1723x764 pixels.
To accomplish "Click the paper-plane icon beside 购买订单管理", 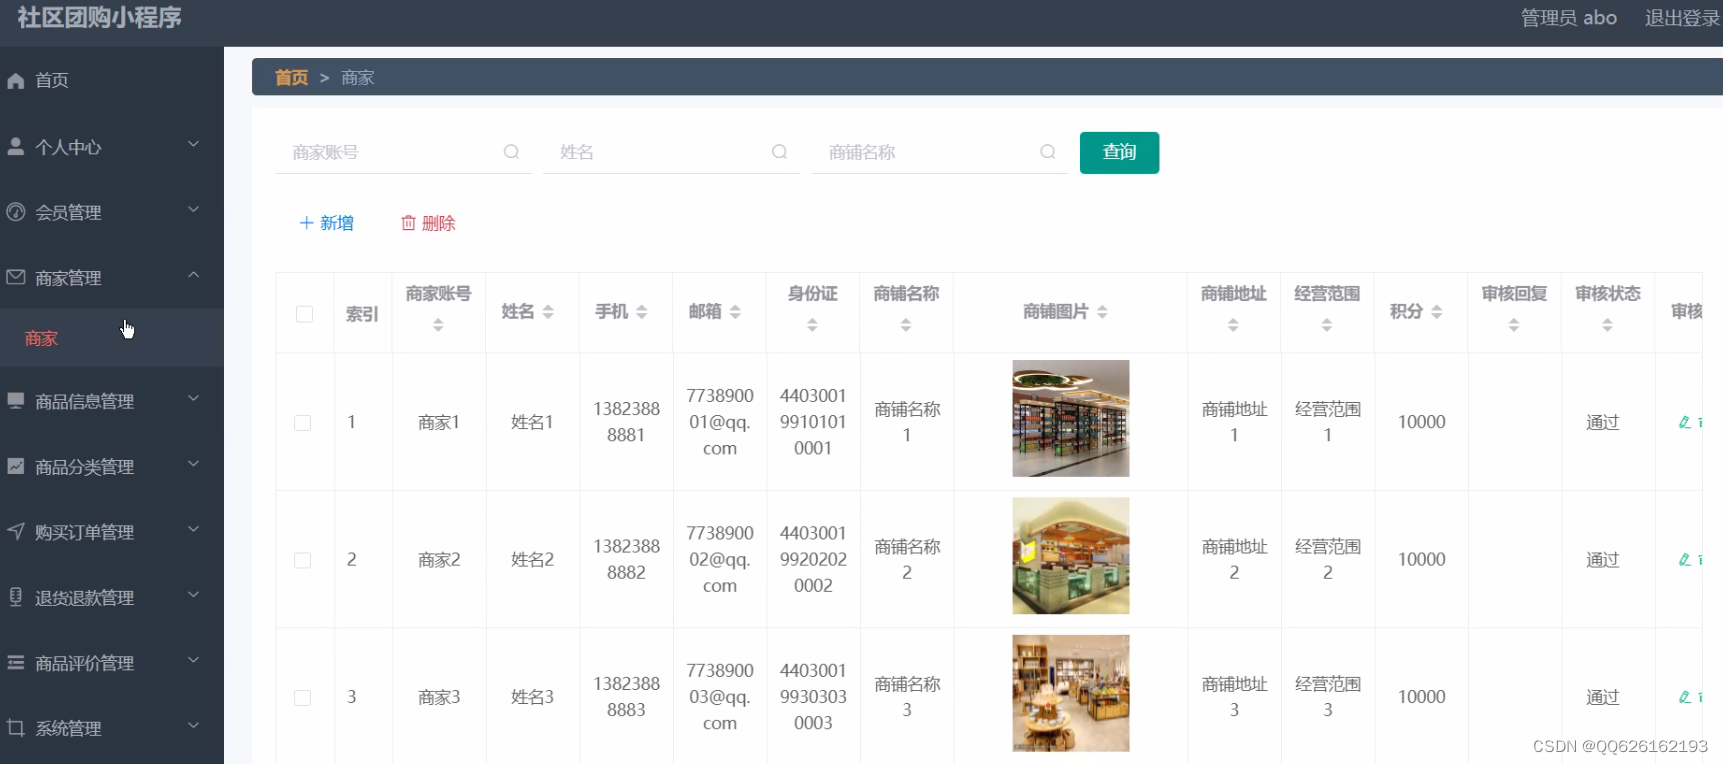I will 16,531.
